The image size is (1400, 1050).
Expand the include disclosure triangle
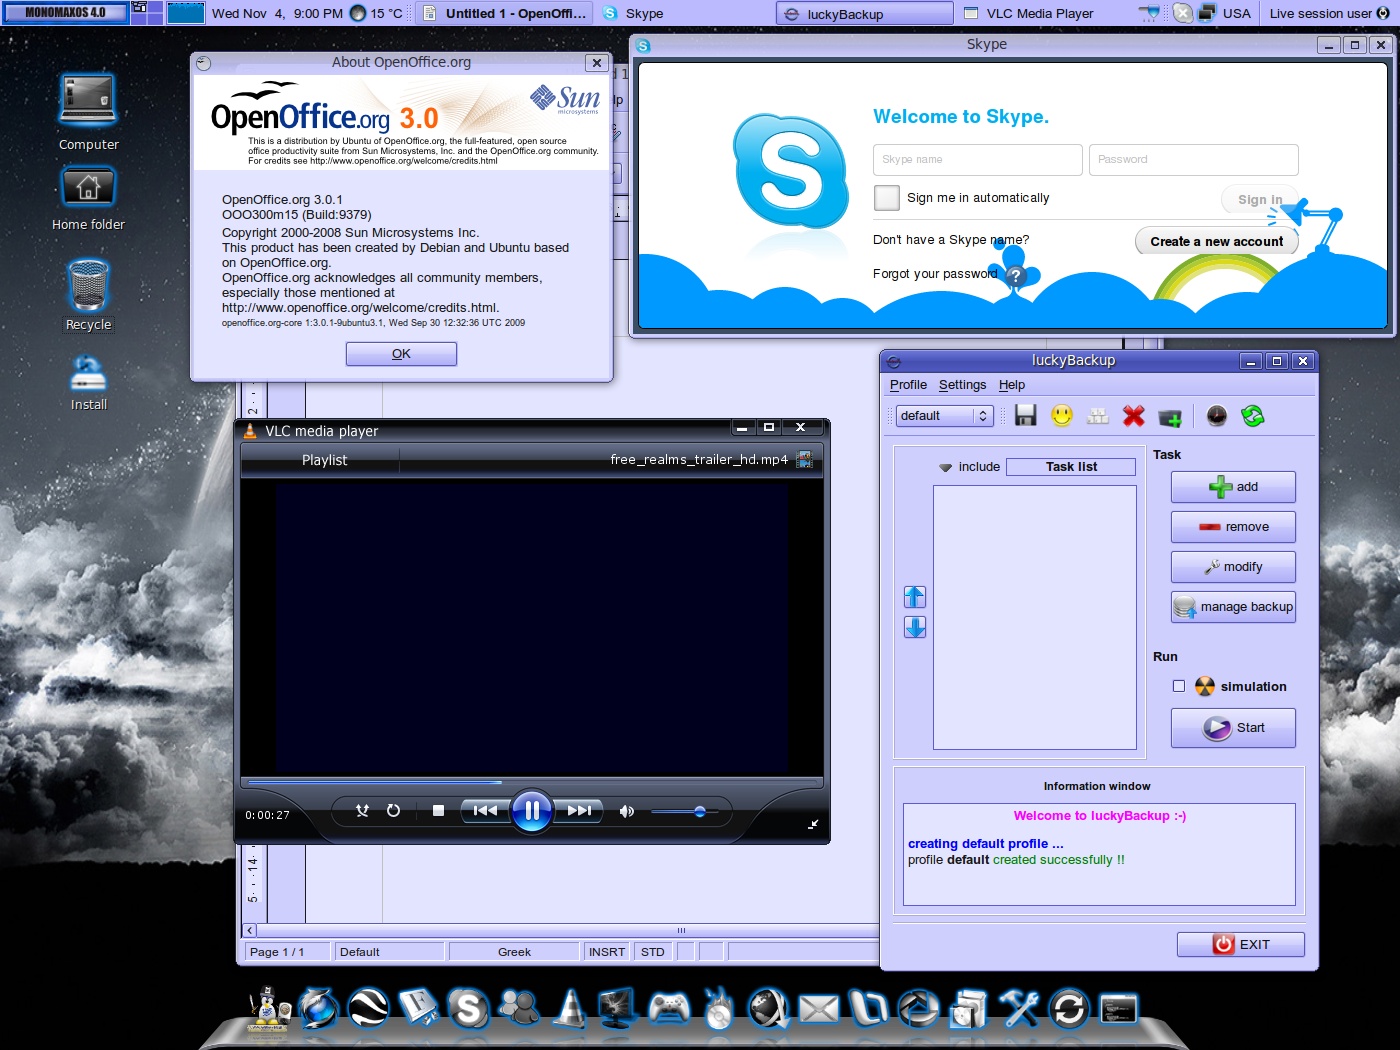945,467
